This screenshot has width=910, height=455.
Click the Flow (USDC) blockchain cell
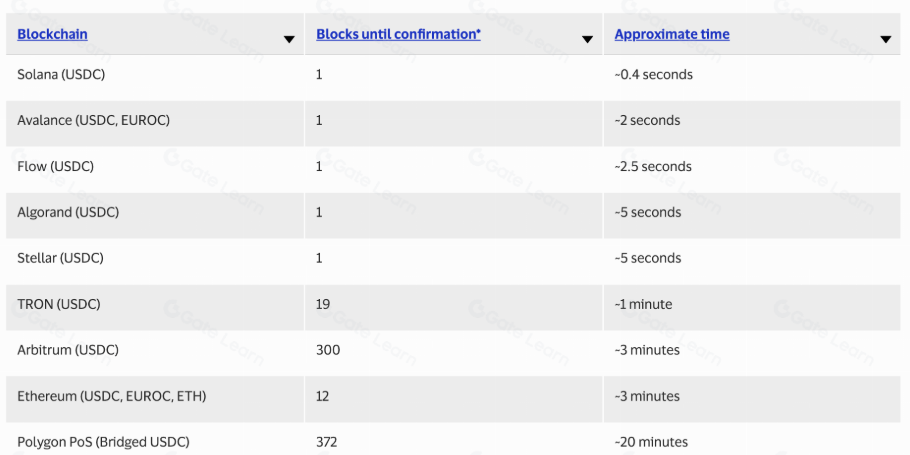click(55, 166)
